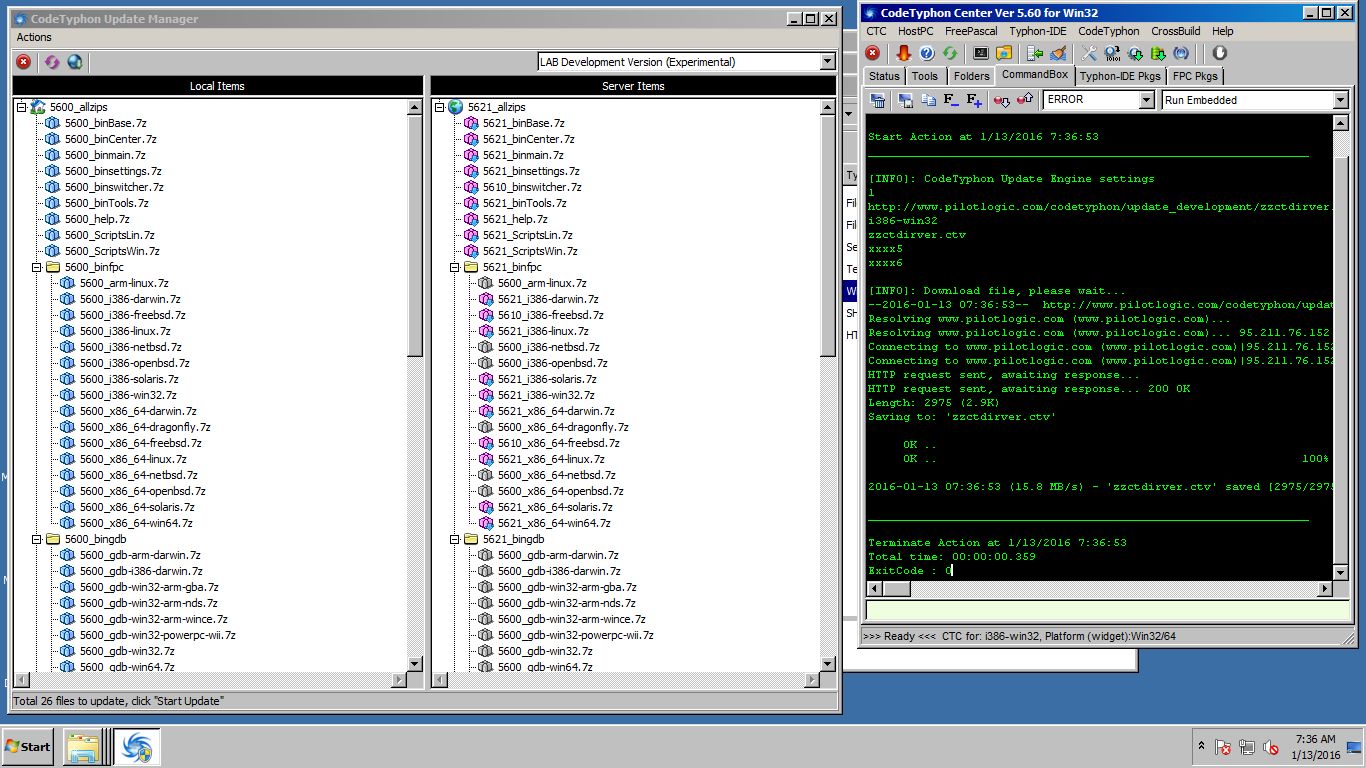Open the ERROR level dropdown
Viewport: 1366px width, 768px height.
click(1147, 100)
